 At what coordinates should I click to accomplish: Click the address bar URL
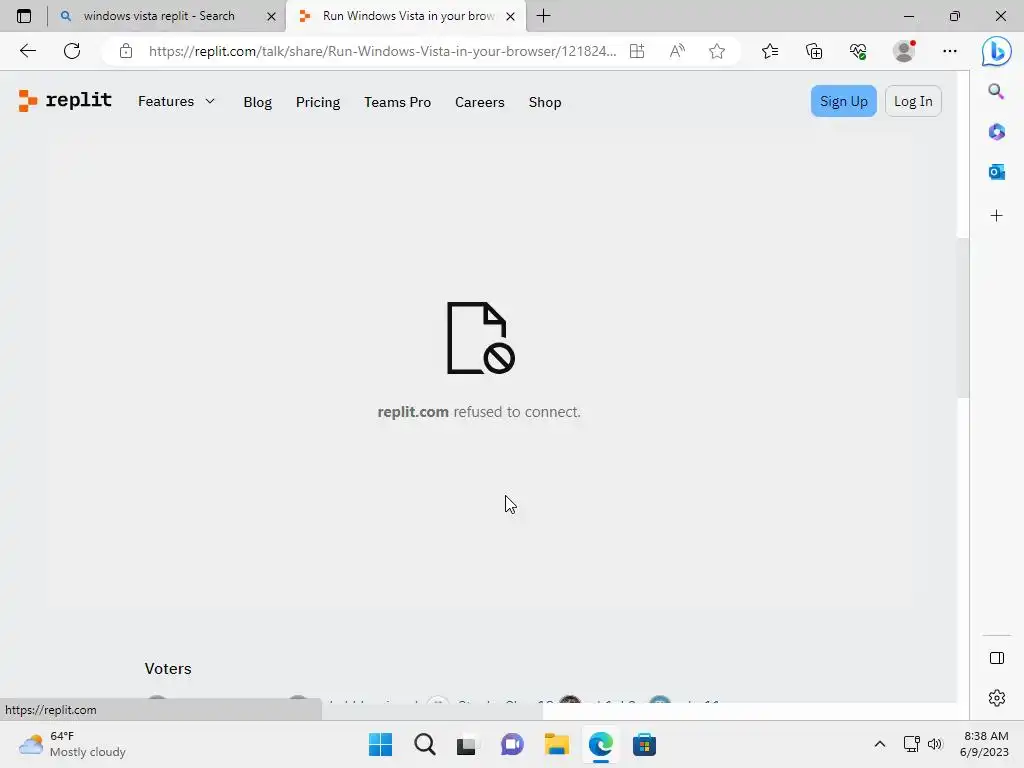[382, 51]
